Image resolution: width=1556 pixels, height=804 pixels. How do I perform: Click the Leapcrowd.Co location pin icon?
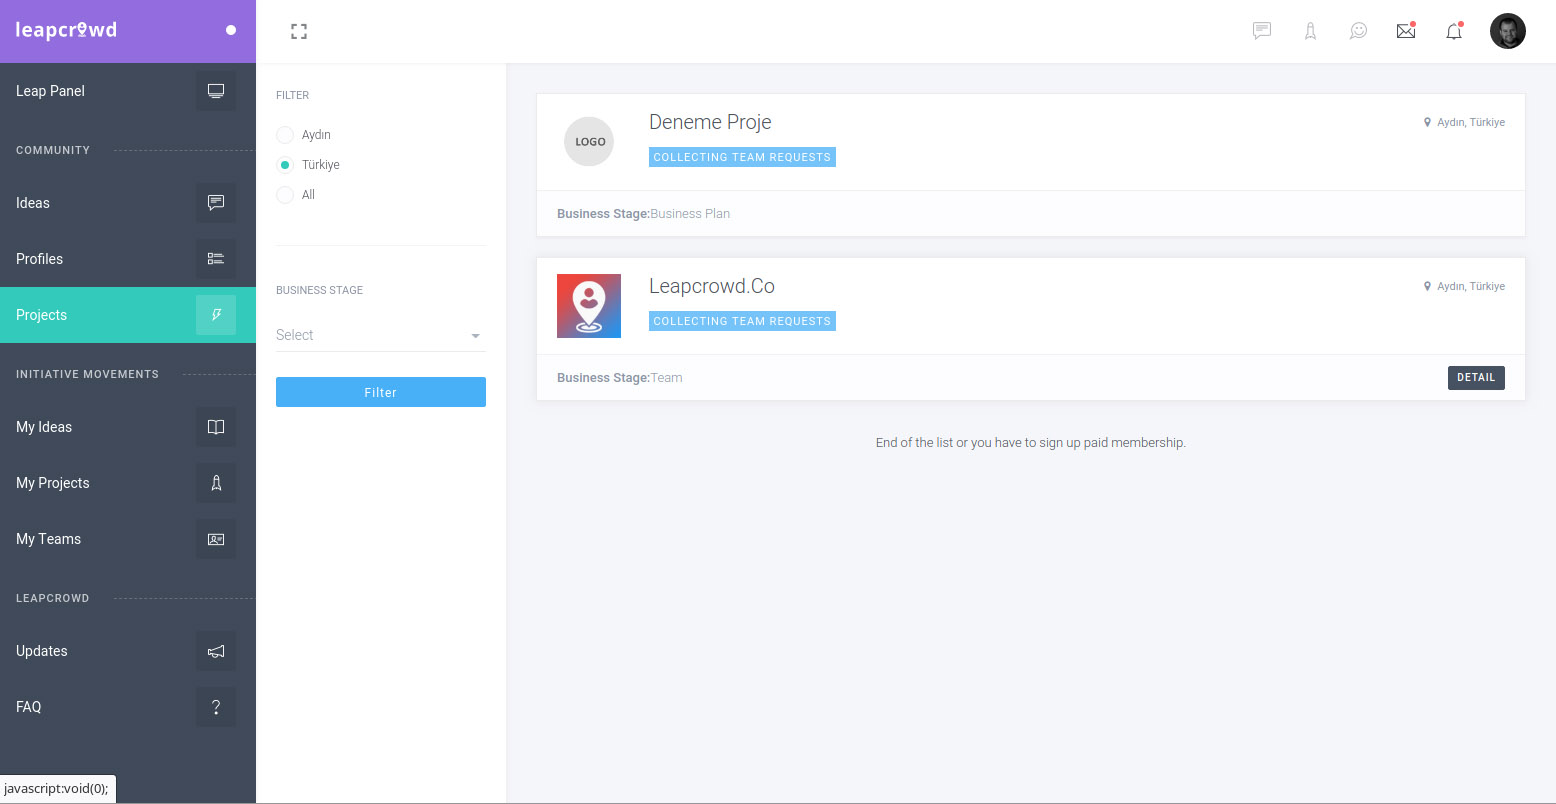pos(1428,286)
